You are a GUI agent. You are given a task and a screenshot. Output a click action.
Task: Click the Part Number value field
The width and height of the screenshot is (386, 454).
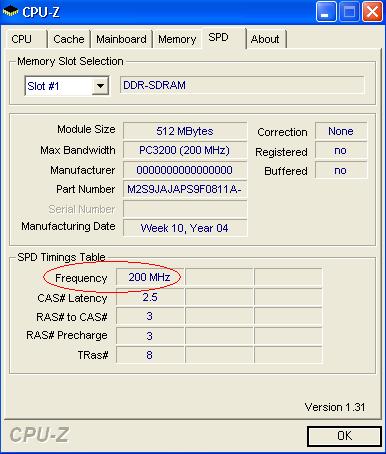pos(185,190)
